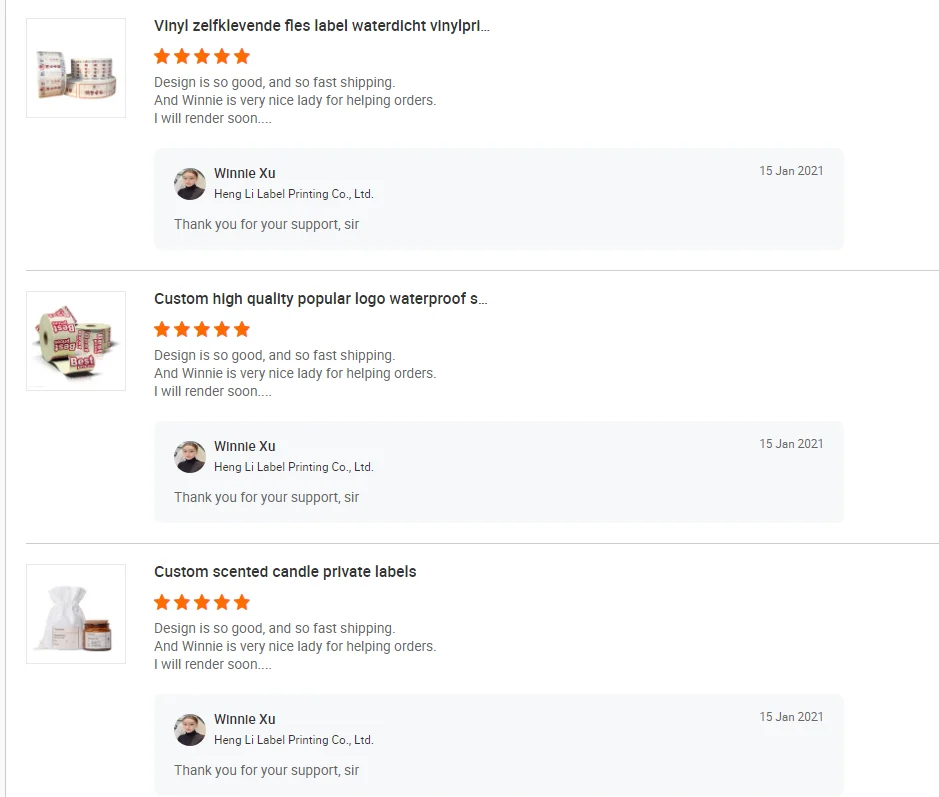This screenshot has height=797, width=939.
Task: Open 'Custom scented candle private labels' title
Action: (x=285, y=572)
